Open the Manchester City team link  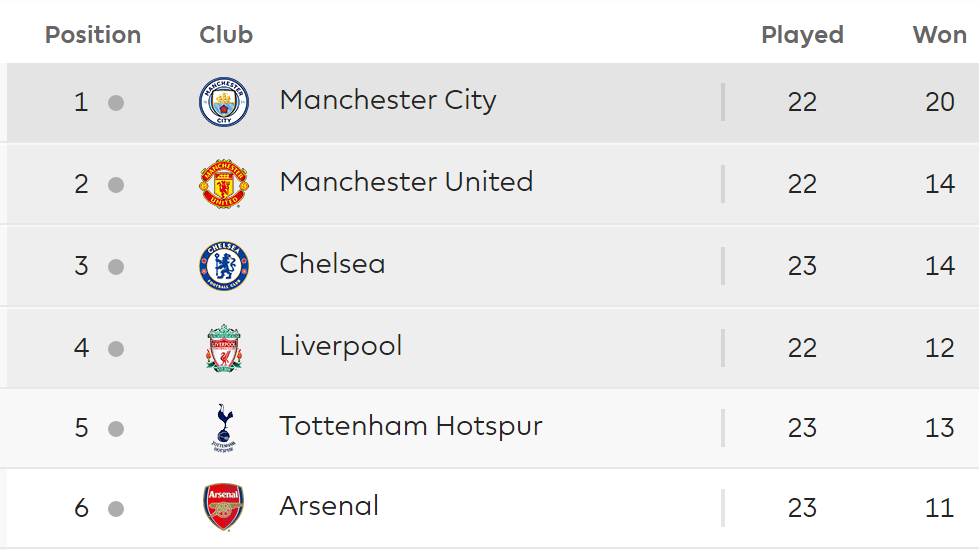(x=388, y=101)
